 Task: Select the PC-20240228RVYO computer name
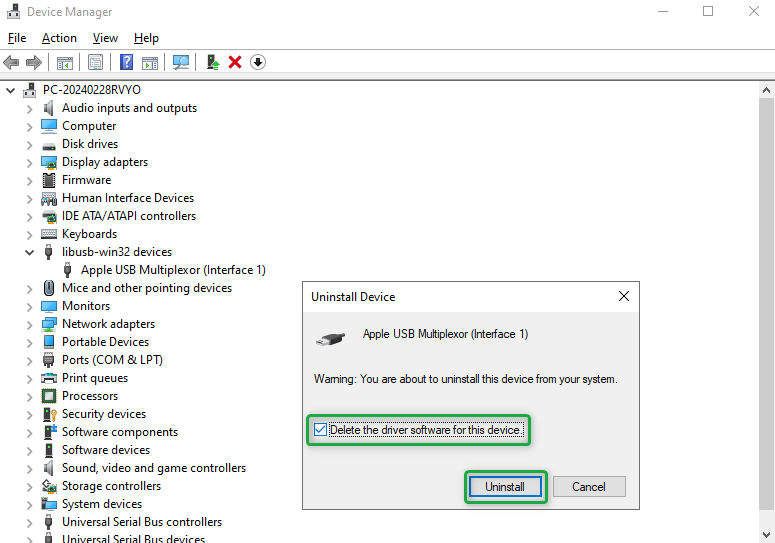91,90
